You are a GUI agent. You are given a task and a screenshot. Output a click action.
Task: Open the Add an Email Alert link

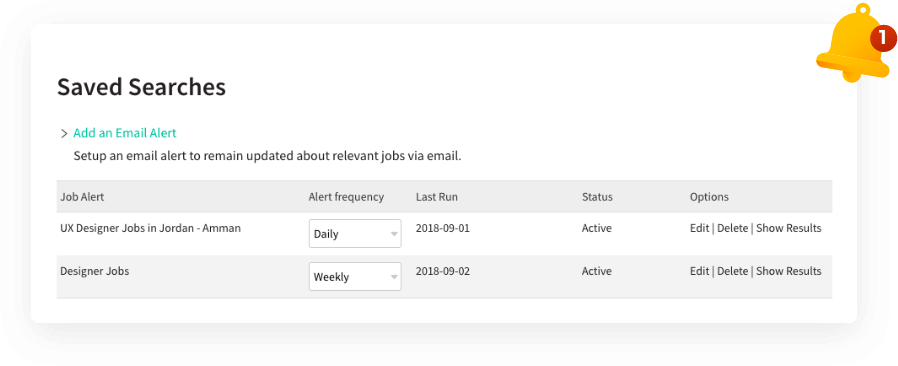(125, 133)
